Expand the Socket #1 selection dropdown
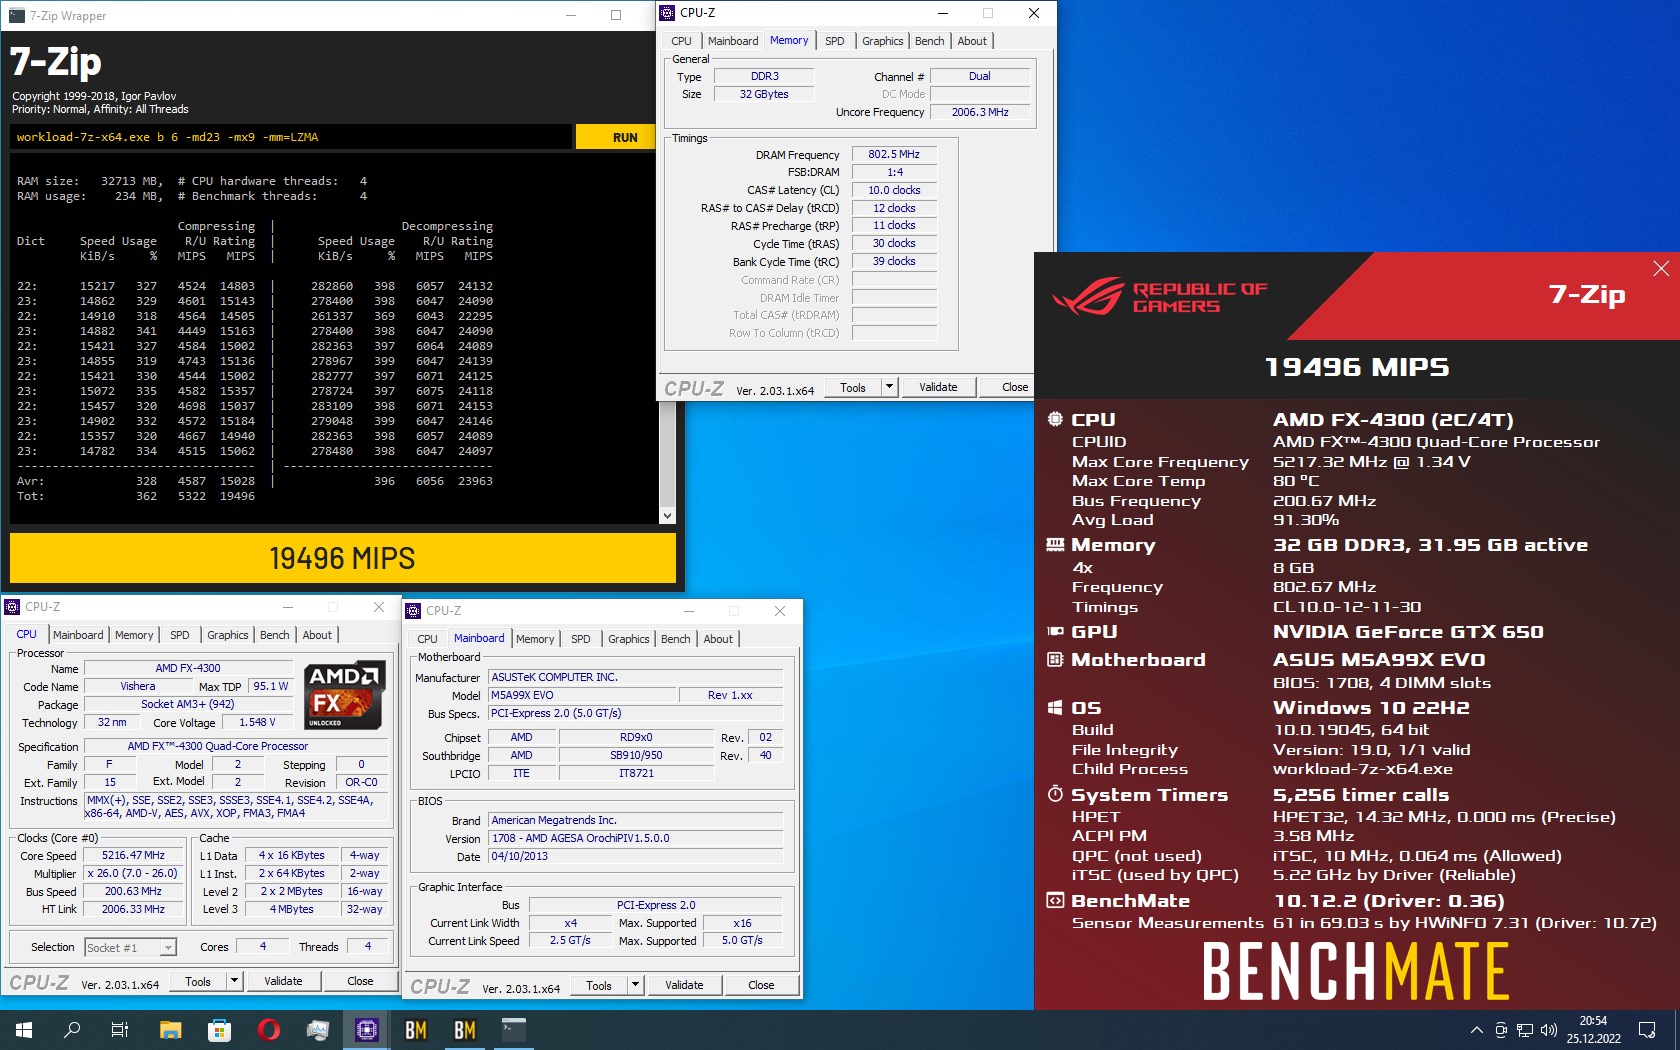Screen dimensions: 1680x1050 169,947
